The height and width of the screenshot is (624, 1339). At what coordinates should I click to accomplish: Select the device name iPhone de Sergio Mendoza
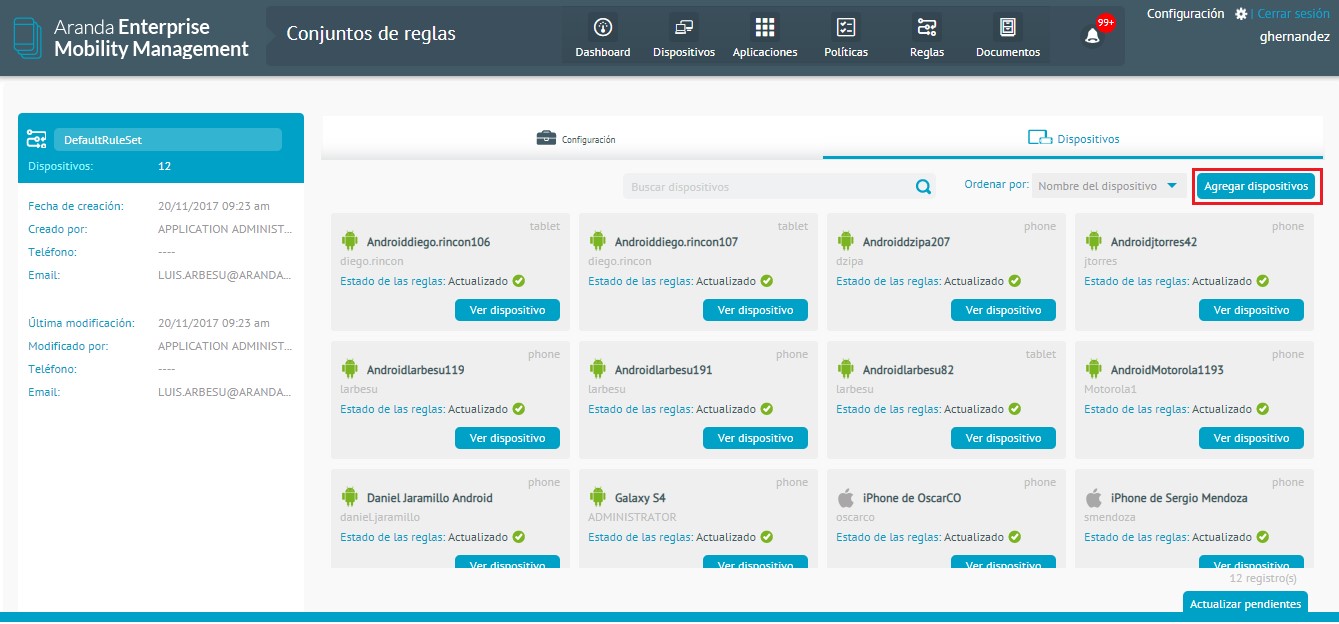pos(1179,498)
